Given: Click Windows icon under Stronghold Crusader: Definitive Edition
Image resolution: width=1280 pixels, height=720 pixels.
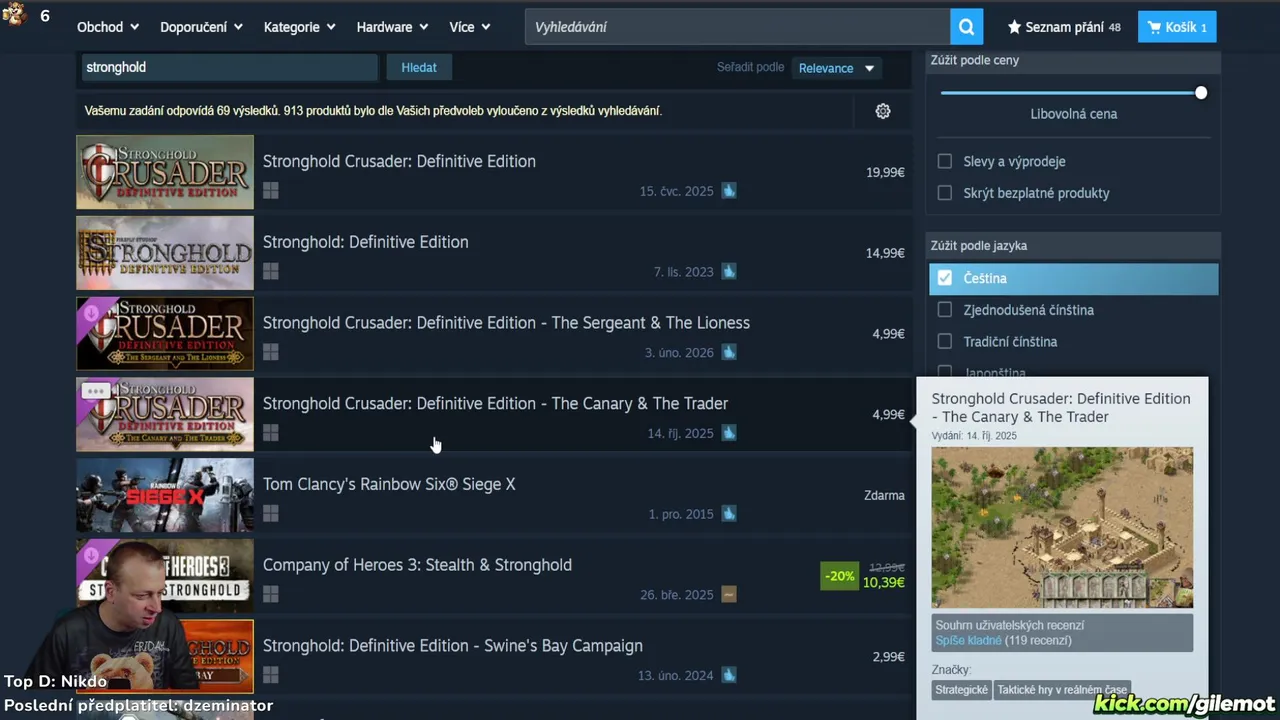Looking at the screenshot, I should coord(270,190).
